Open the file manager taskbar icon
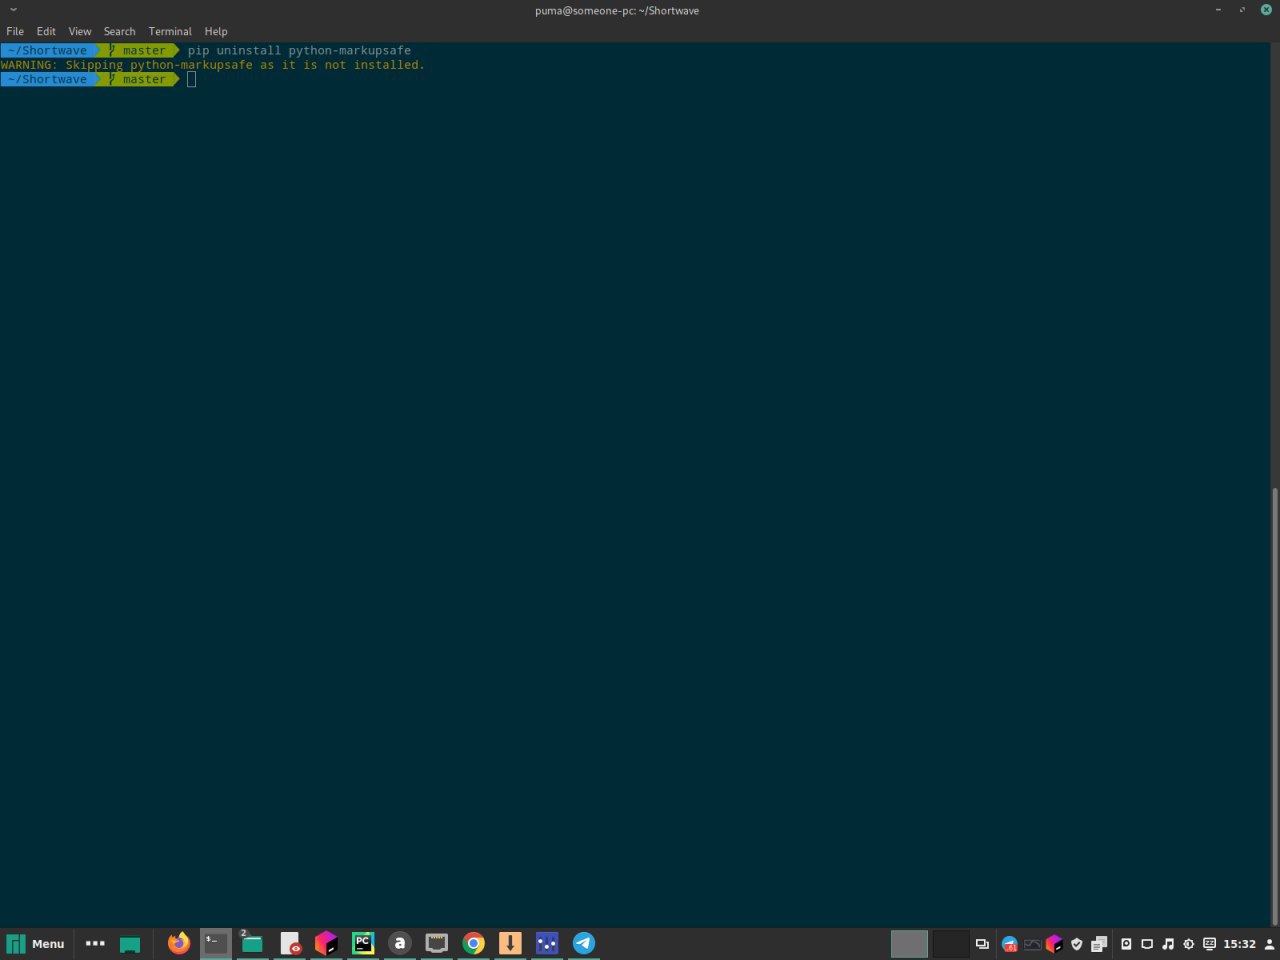1280x960 pixels. pos(252,943)
